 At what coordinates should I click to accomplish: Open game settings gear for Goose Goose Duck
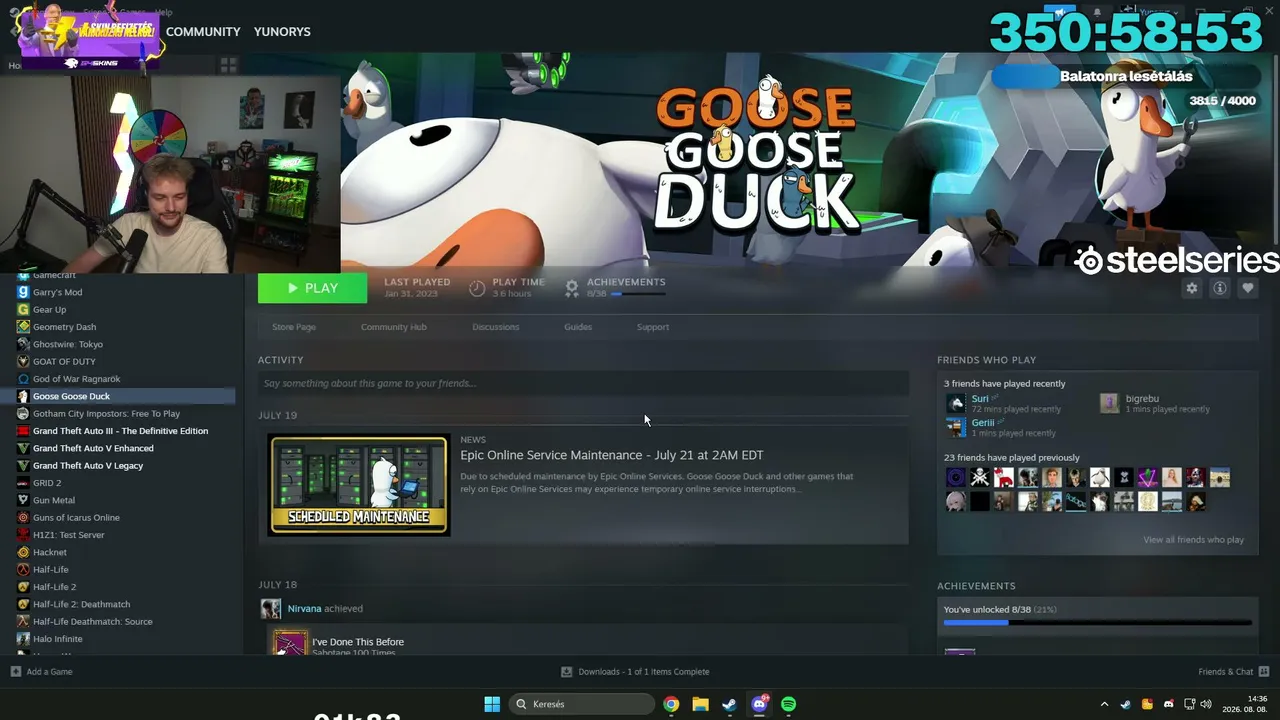tap(1192, 288)
